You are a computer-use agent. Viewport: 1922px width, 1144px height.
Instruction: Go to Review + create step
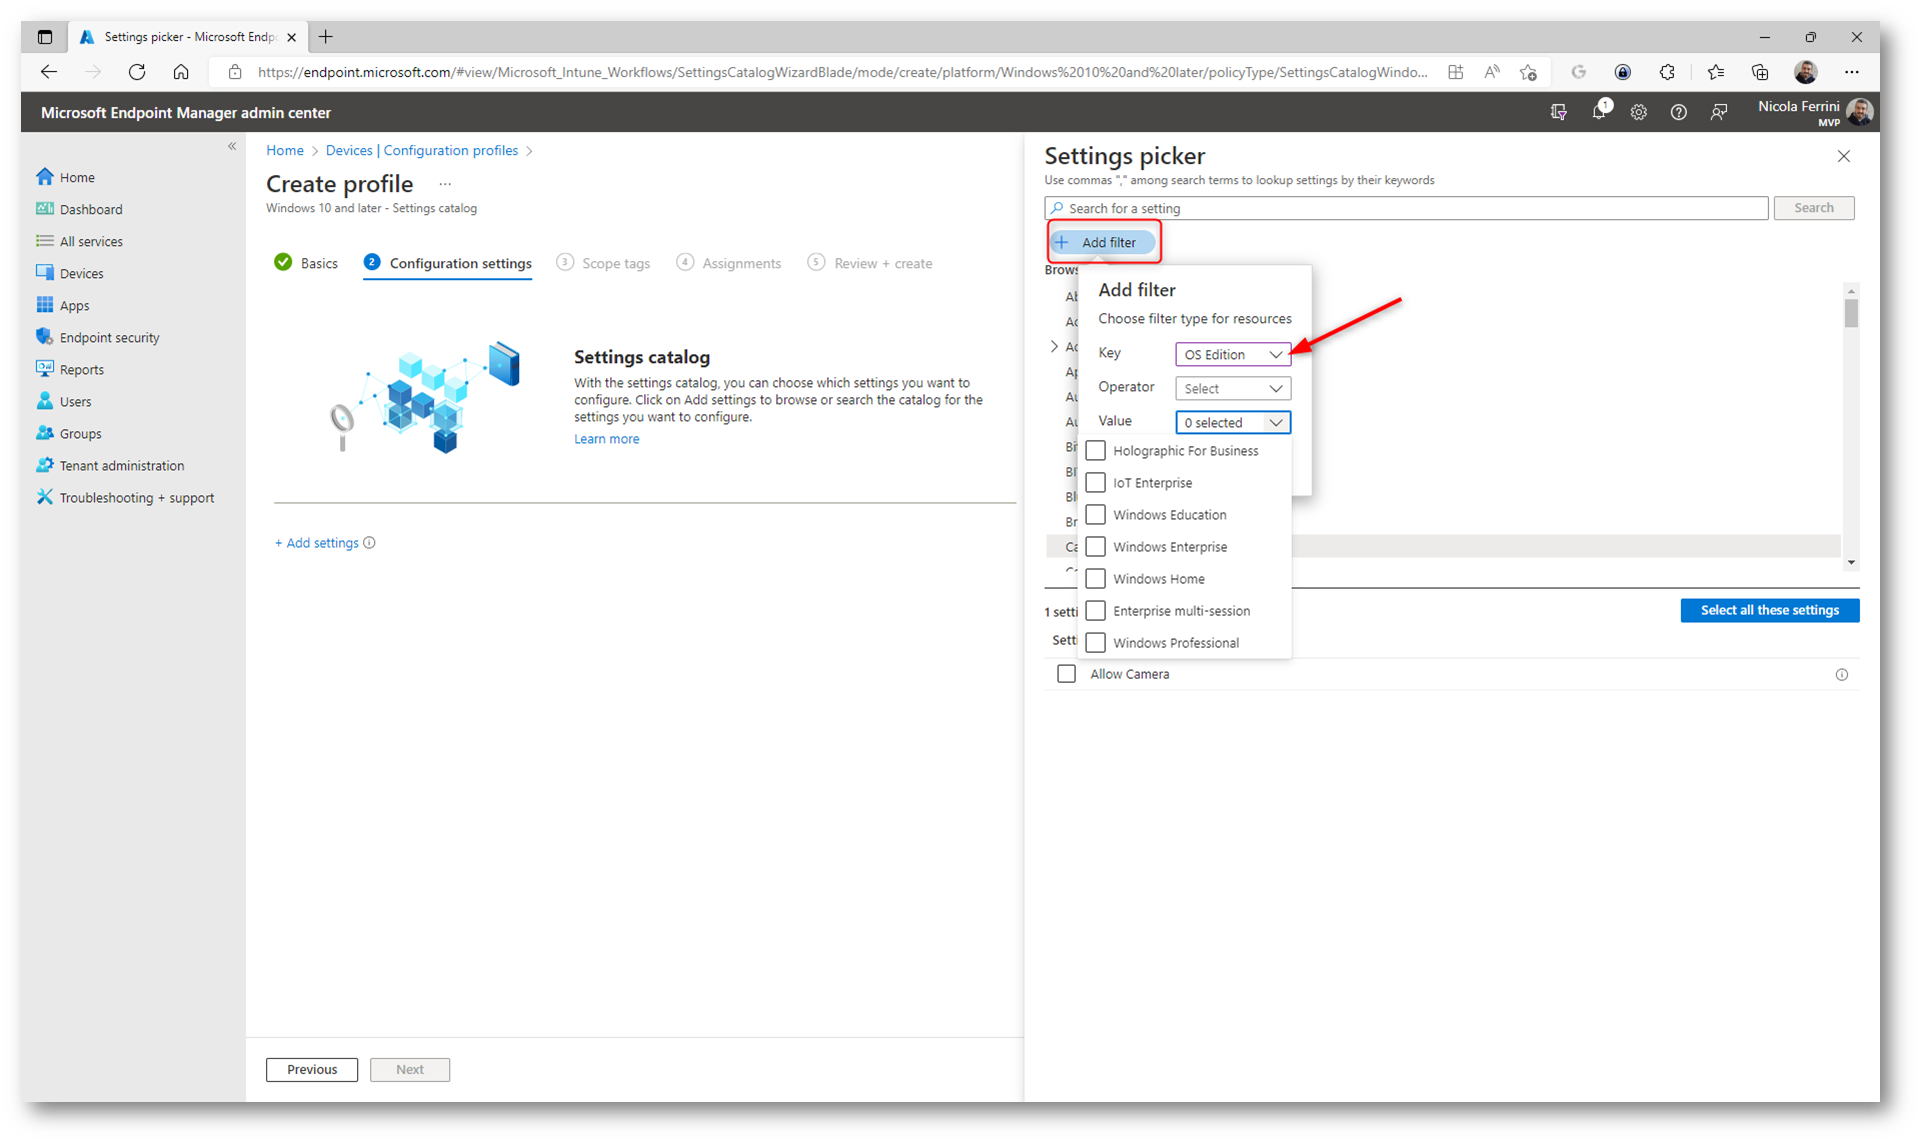click(x=870, y=263)
